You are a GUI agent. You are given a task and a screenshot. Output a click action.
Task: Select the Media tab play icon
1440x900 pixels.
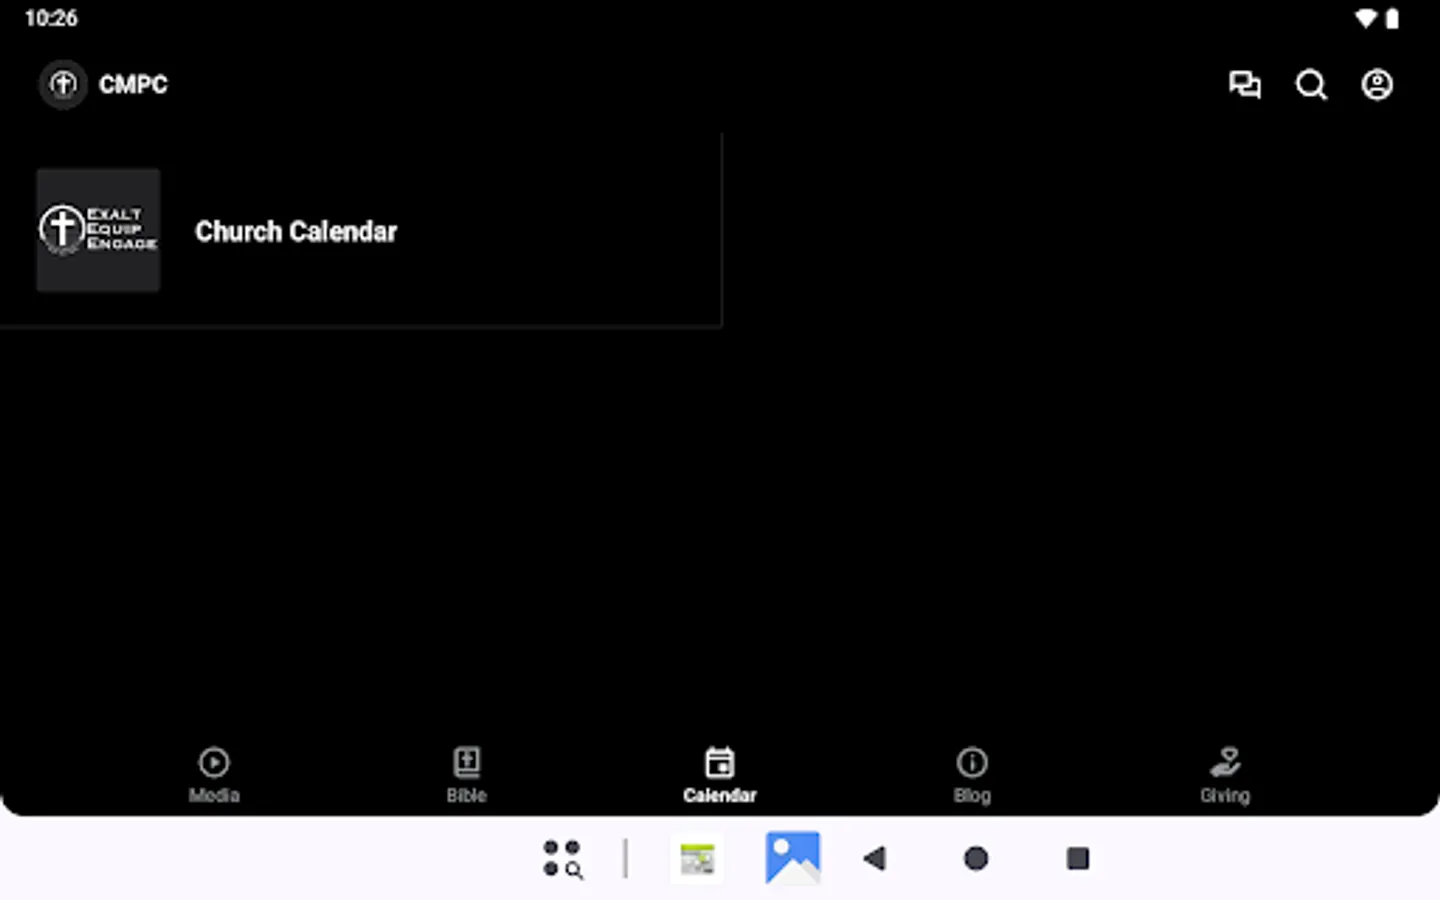(x=214, y=762)
